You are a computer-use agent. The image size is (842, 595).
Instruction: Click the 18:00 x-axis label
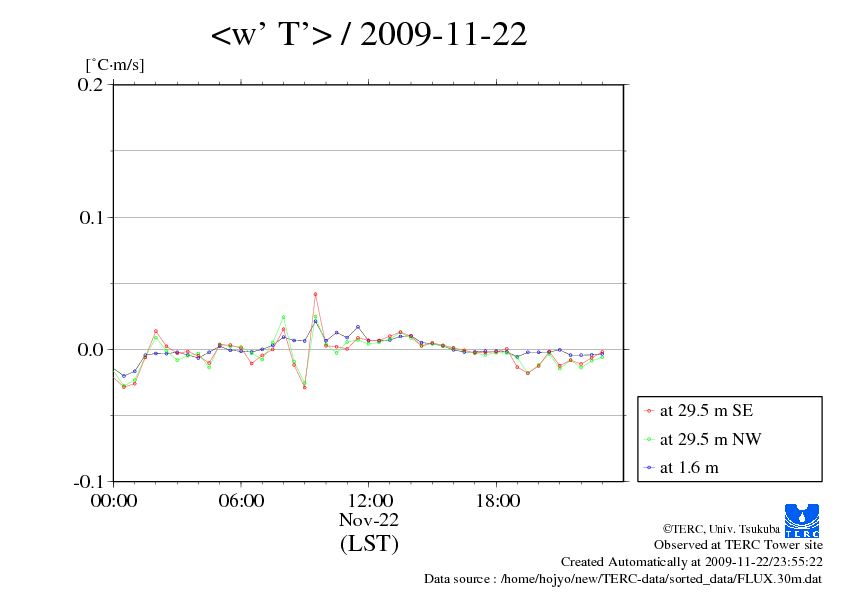pyautogui.click(x=497, y=501)
